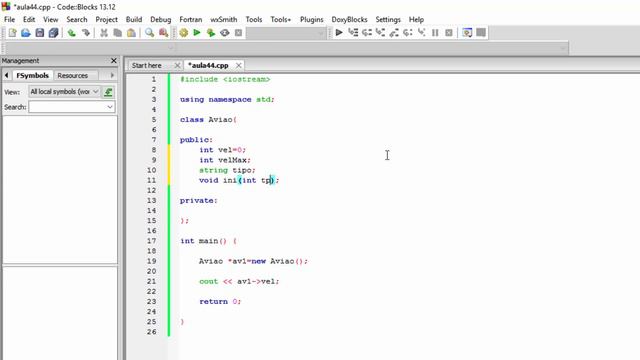Click the symbol Search input field

tap(68, 107)
